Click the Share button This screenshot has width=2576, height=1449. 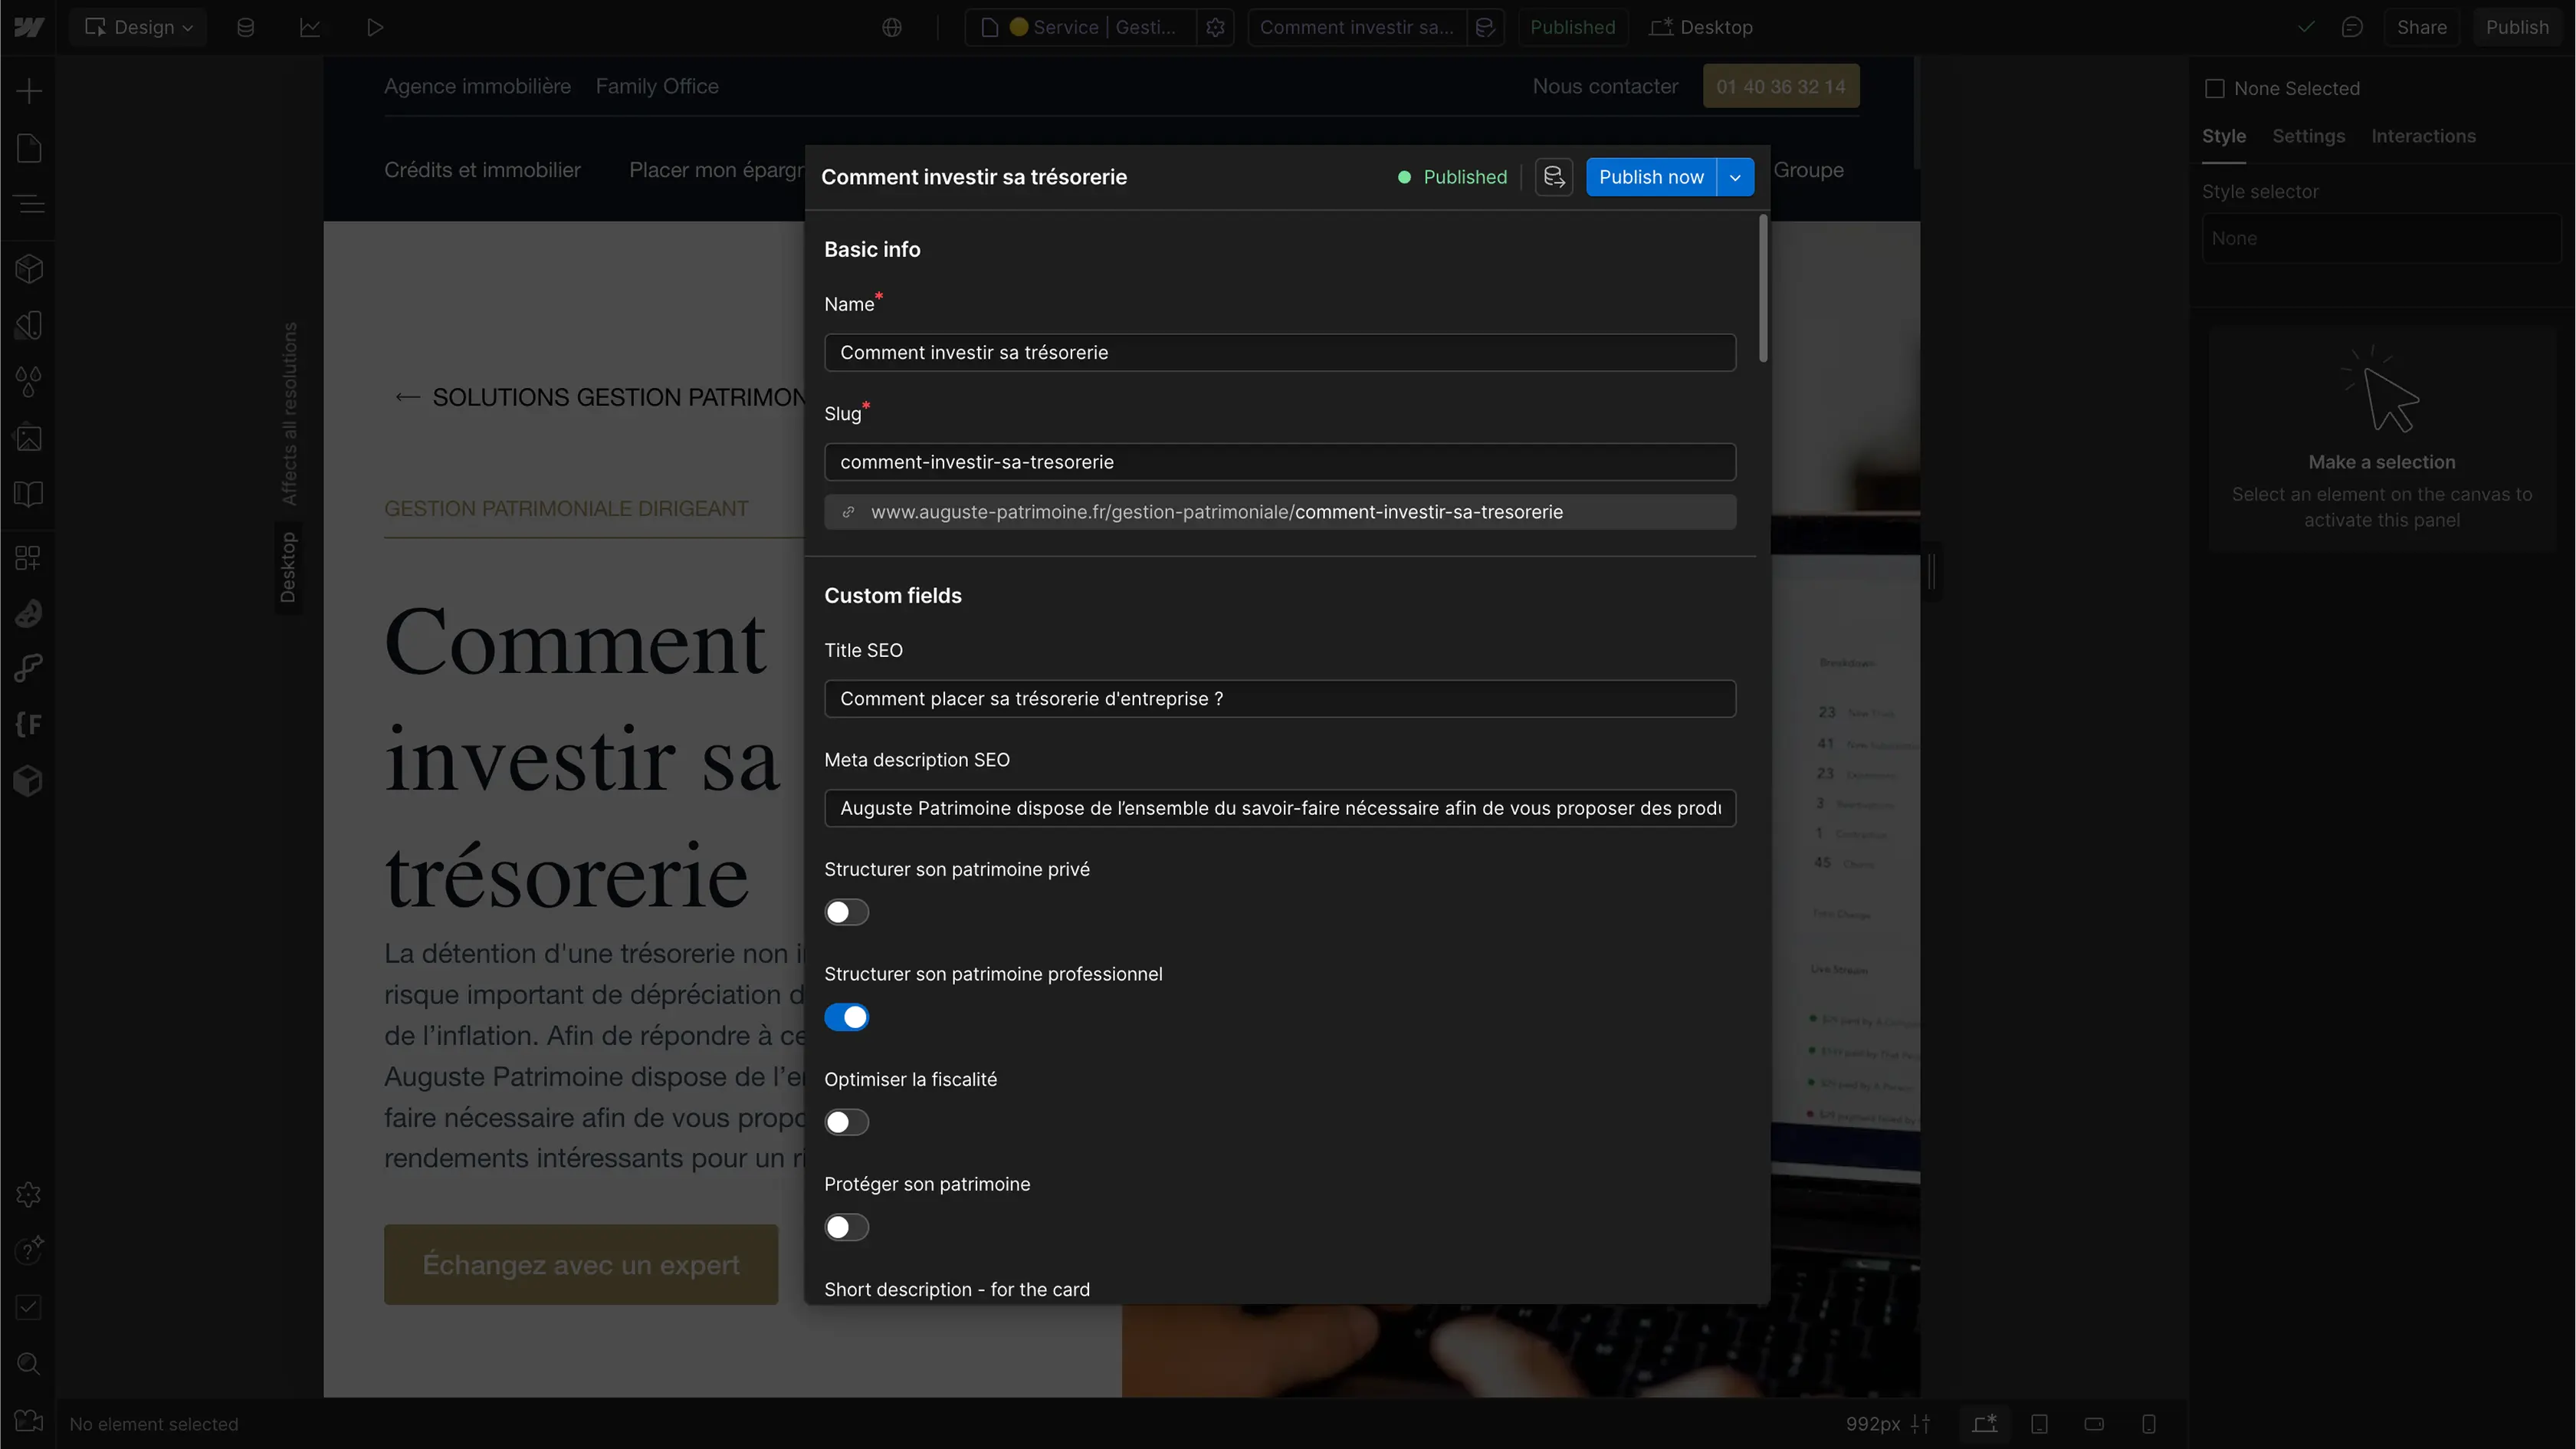tap(2421, 27)
